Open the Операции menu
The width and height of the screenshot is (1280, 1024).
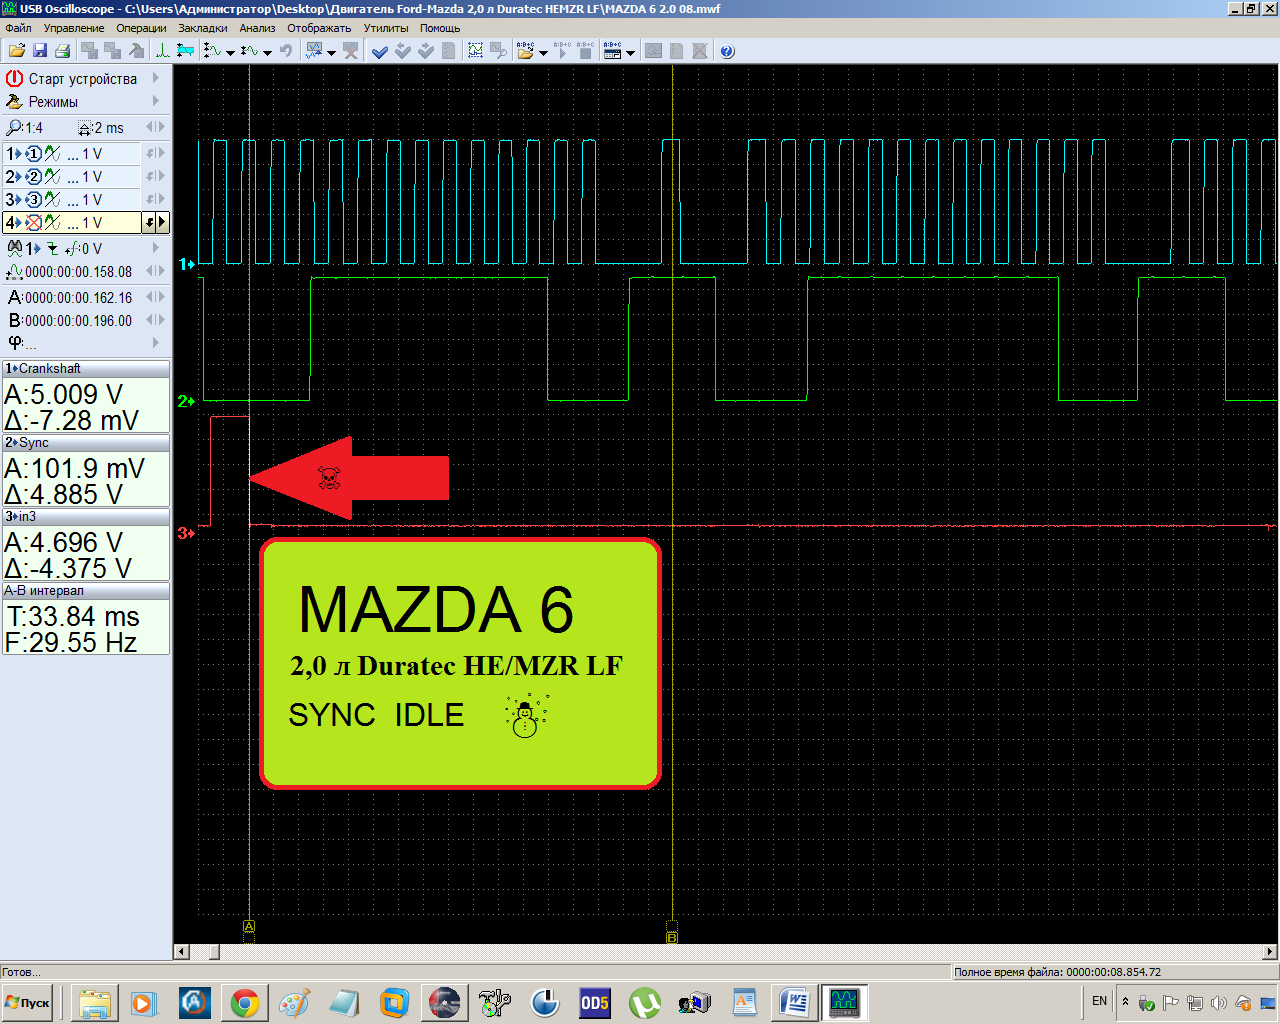click(141, 28)
